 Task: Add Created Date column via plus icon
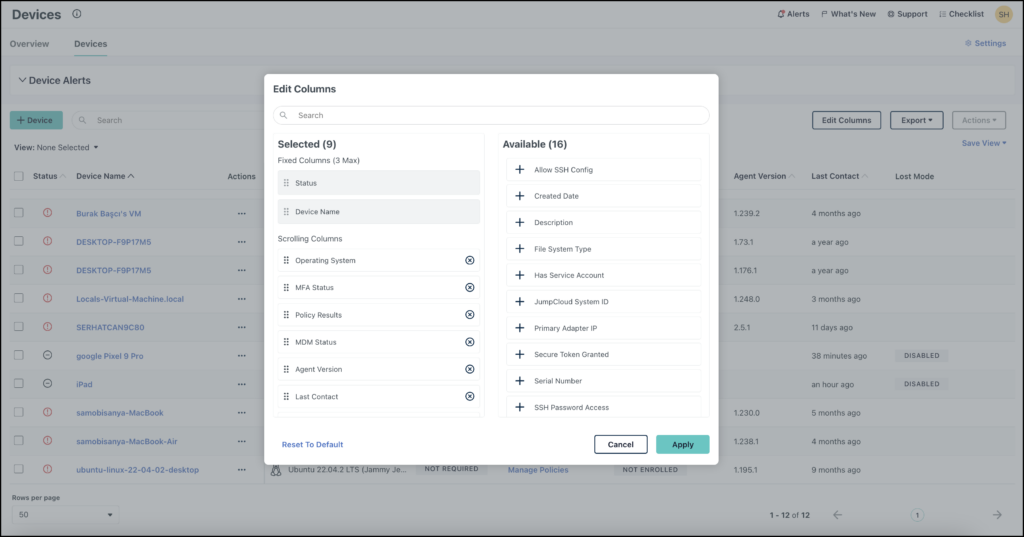(520, 196)
